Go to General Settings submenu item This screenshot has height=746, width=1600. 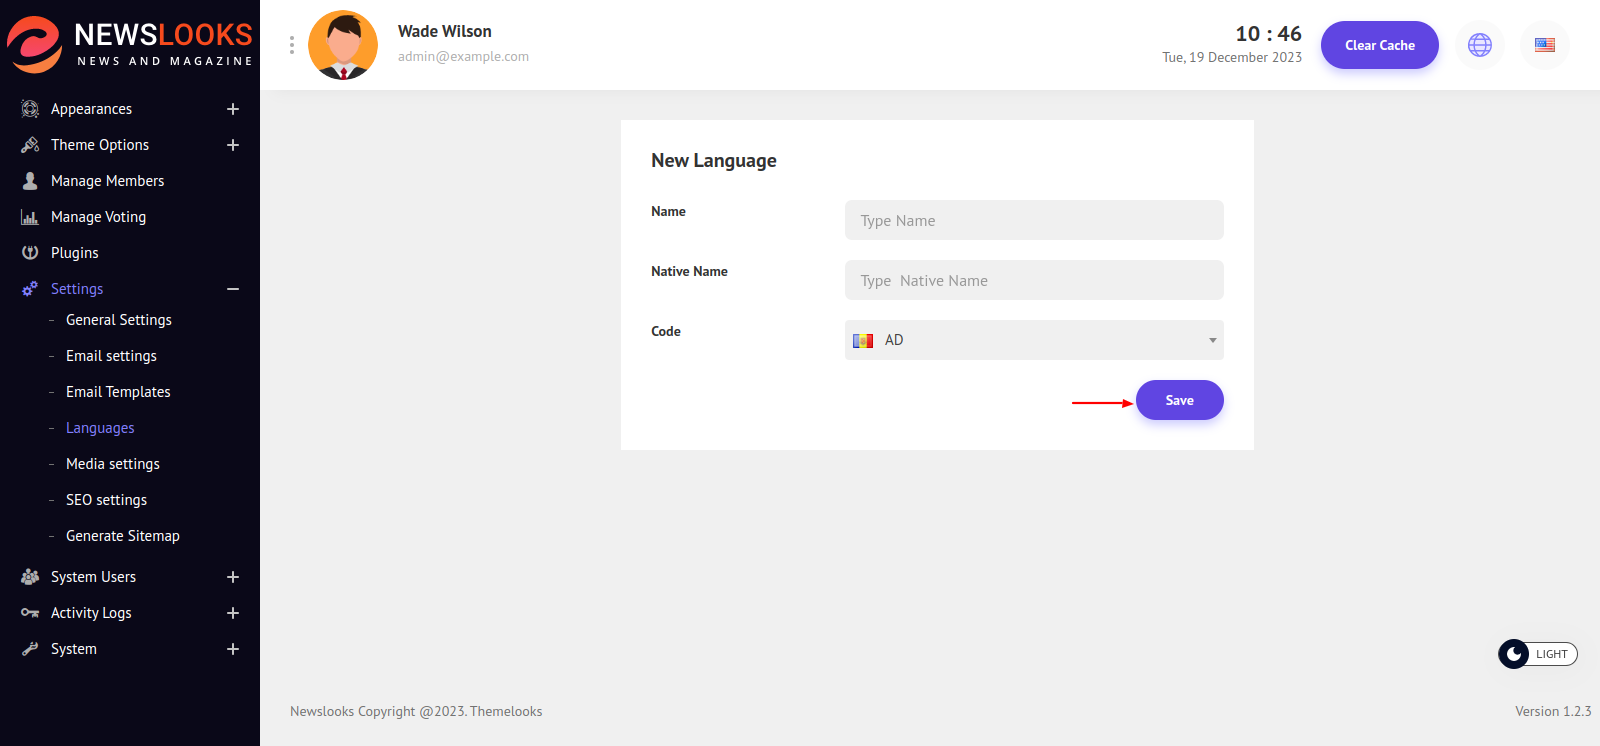(x=118, y=320)
